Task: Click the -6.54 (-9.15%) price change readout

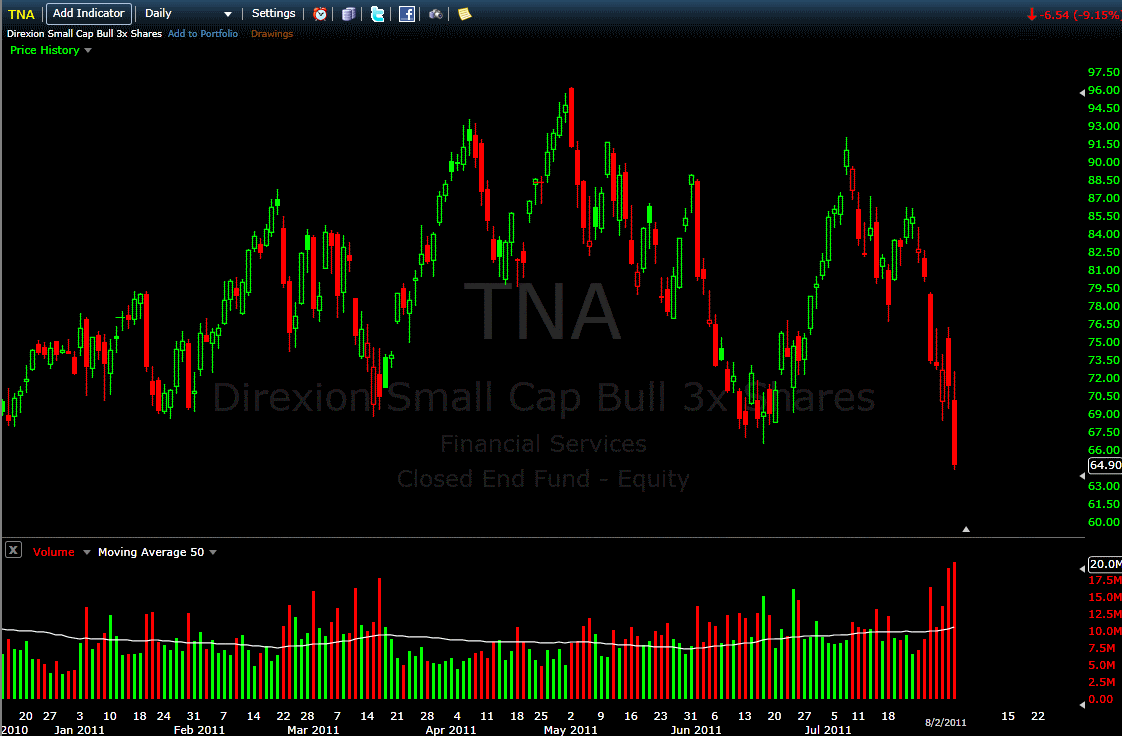Action: (1073, 14)
